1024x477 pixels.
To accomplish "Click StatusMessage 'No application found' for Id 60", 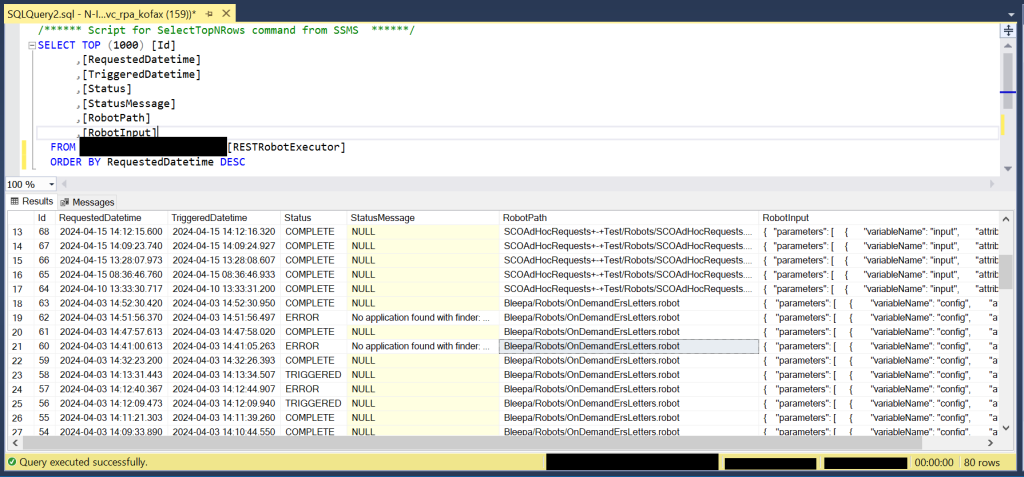I will [x=423, y=346].
